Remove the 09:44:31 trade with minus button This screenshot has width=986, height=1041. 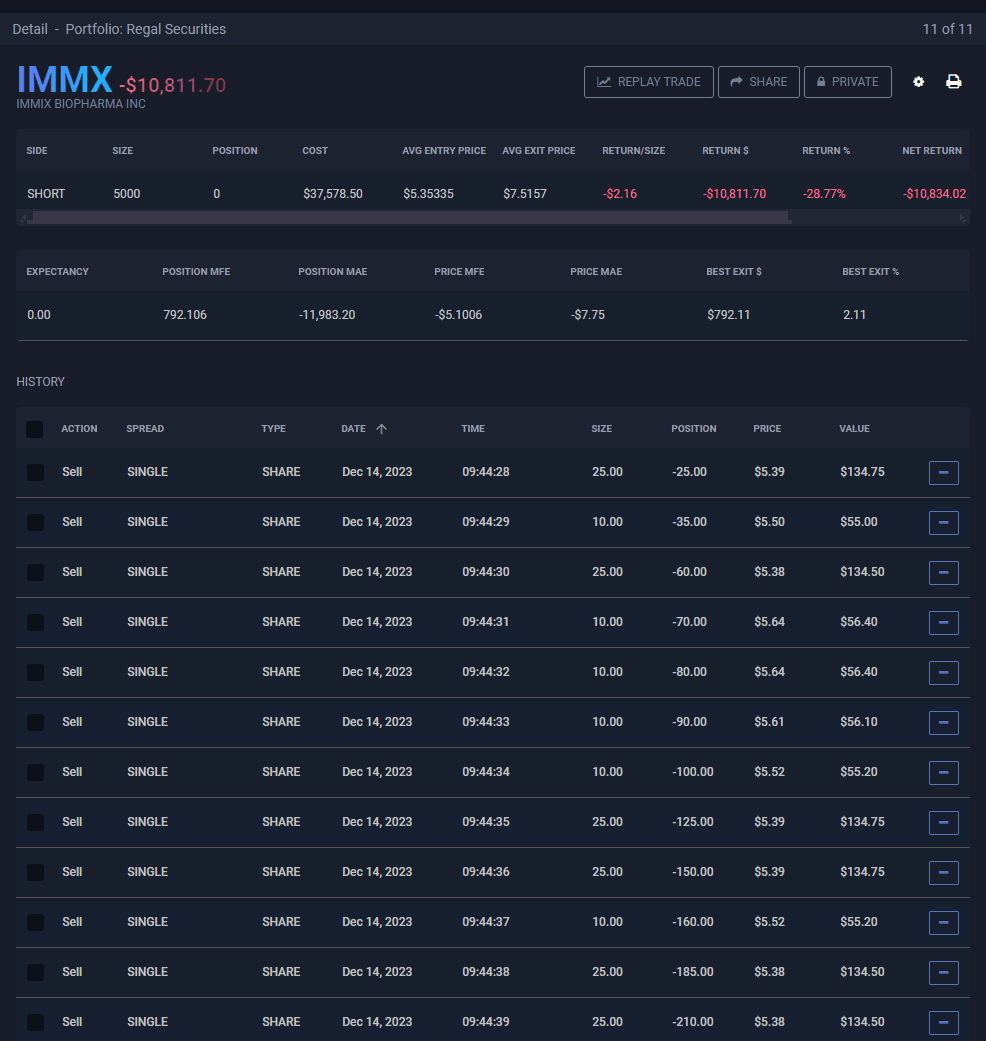pyautogui.click(x=944, y=623)
